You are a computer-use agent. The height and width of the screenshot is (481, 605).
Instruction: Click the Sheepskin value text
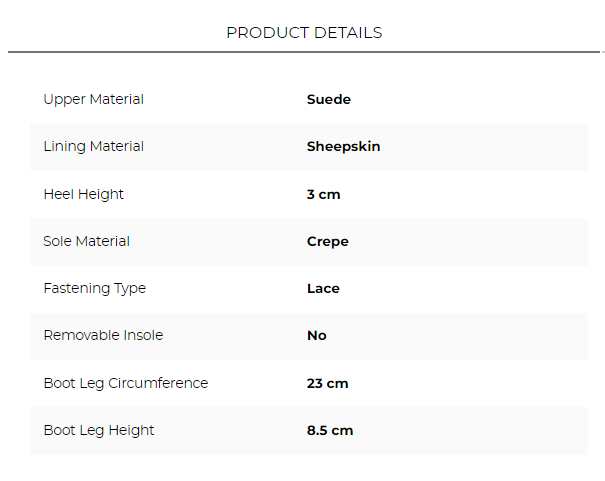click(343, 146)
